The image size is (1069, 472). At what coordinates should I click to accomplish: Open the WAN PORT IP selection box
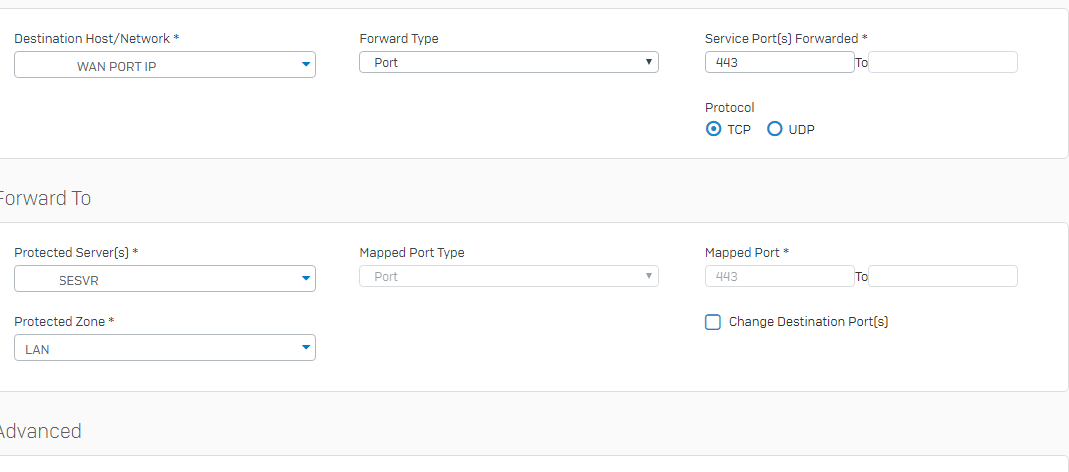[165, 65]
